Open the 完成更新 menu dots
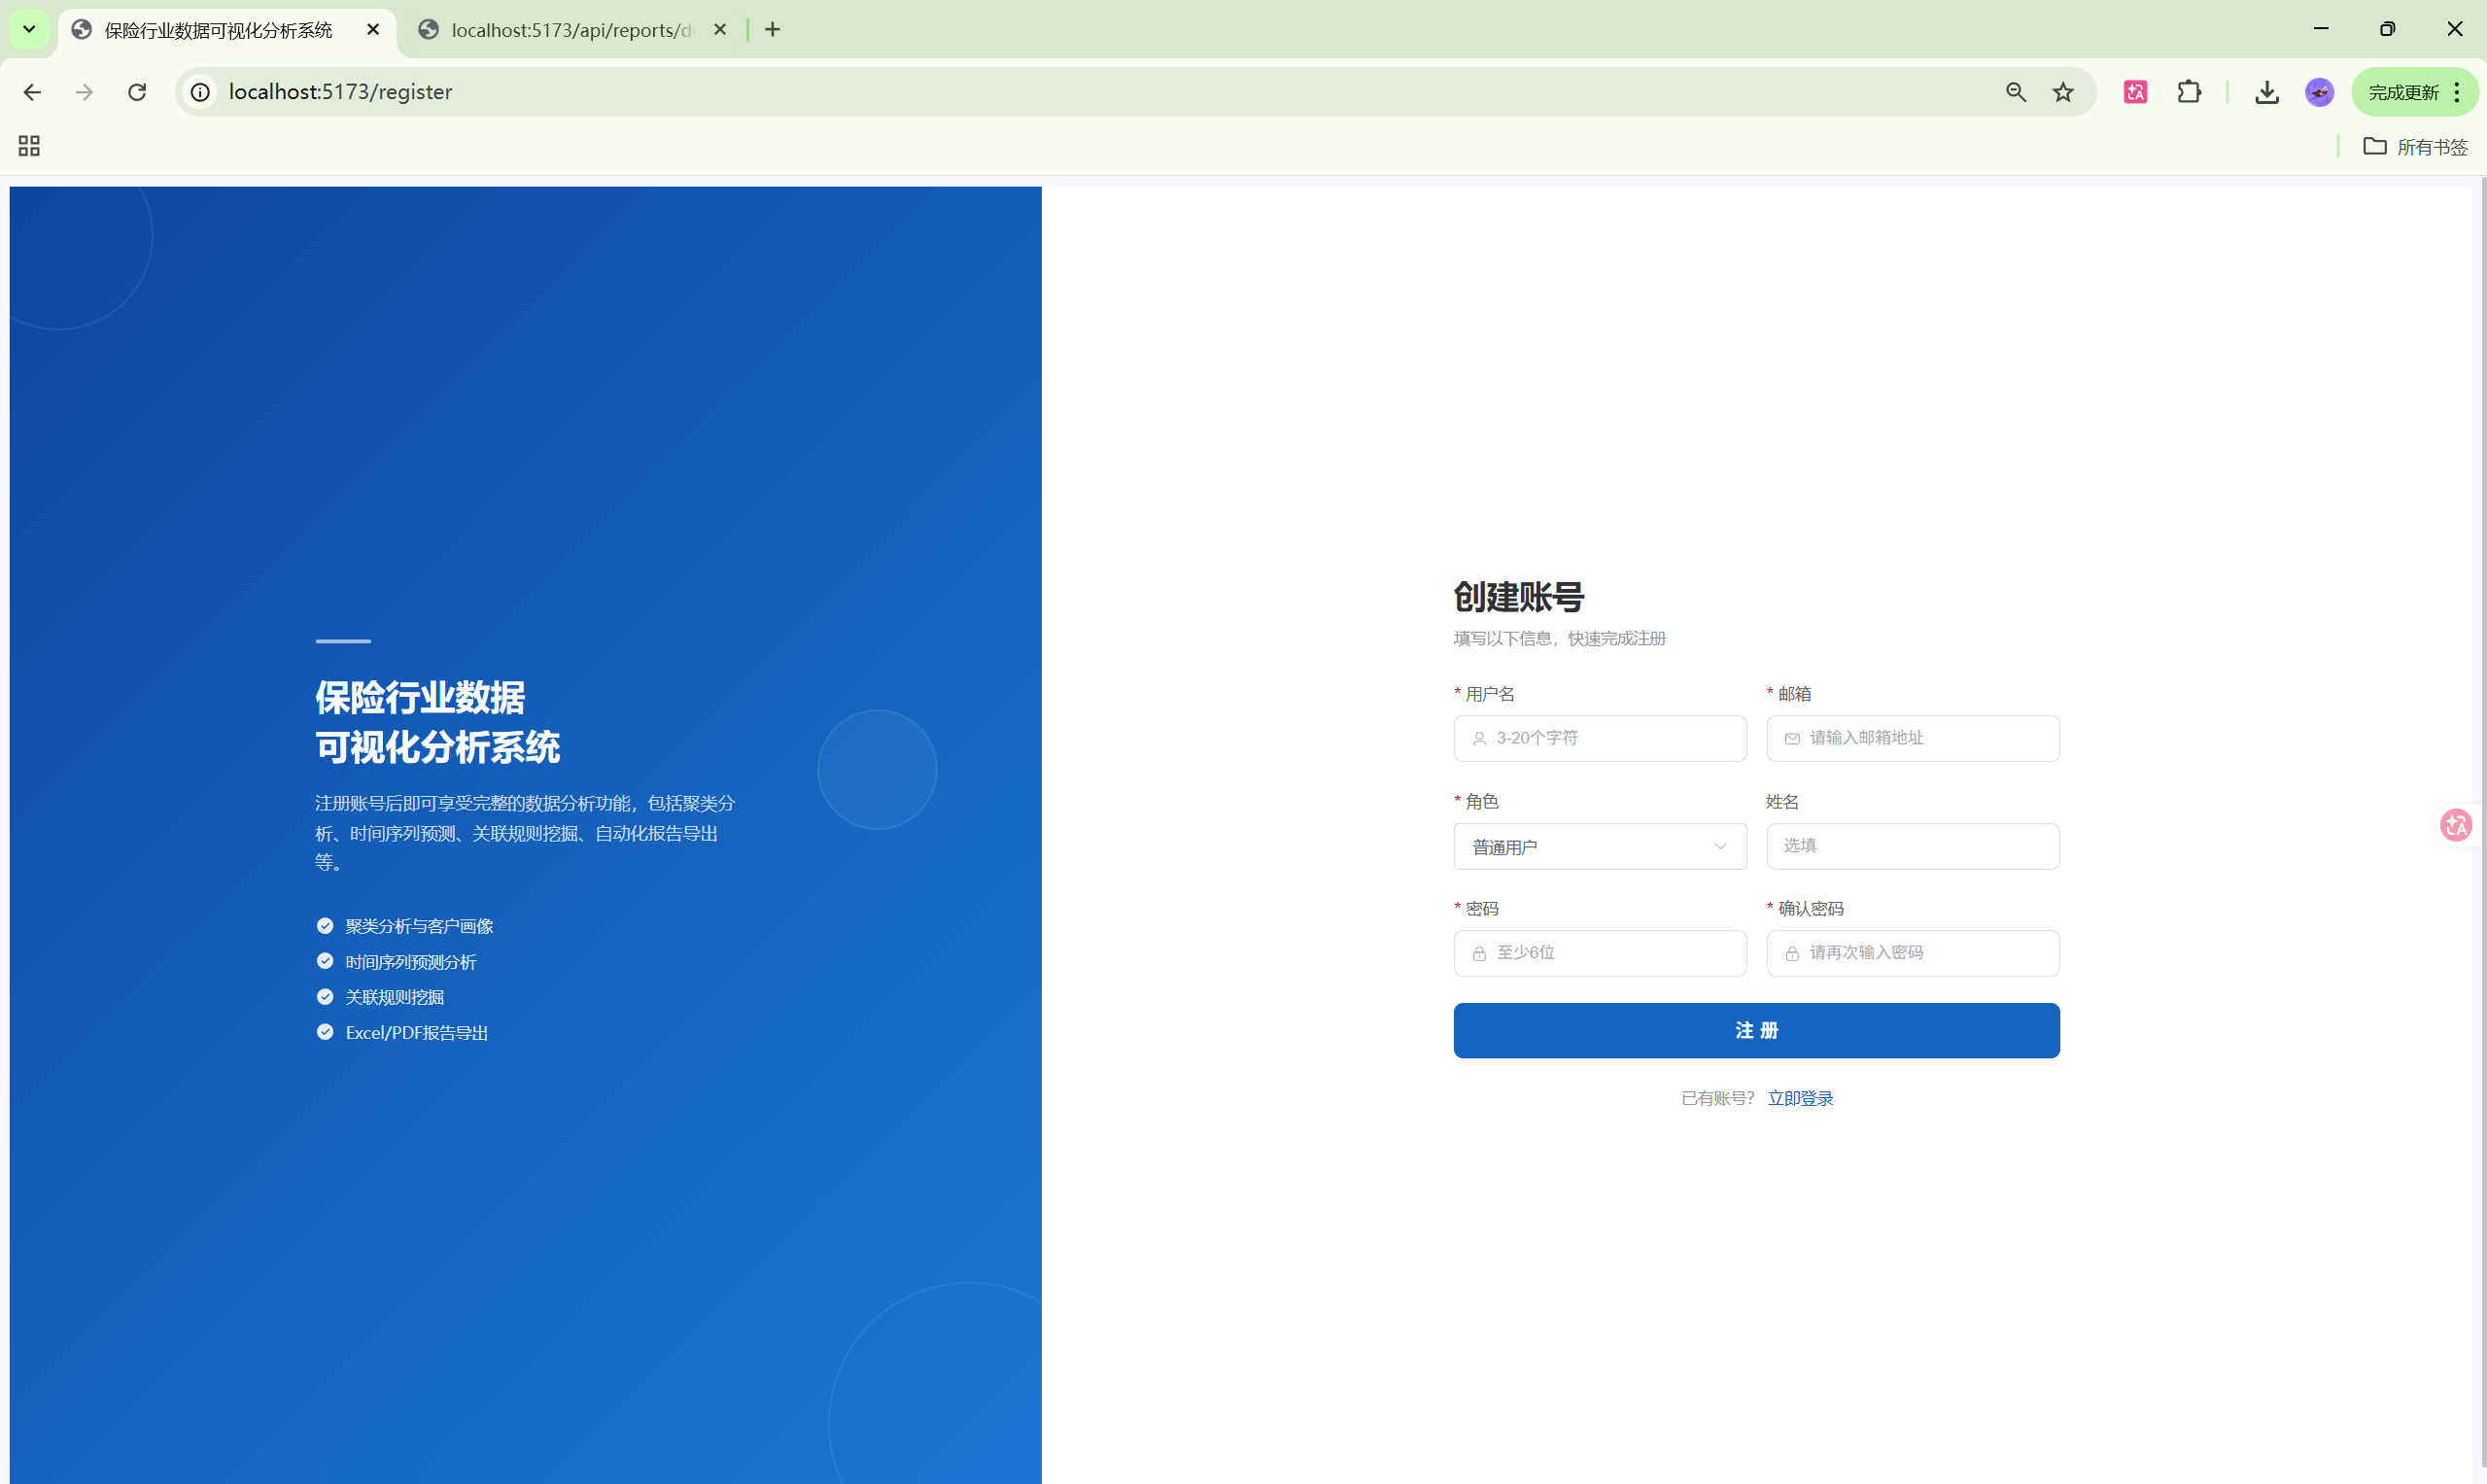This screenshot has width=2487, height=1484. click(2457, 92)
